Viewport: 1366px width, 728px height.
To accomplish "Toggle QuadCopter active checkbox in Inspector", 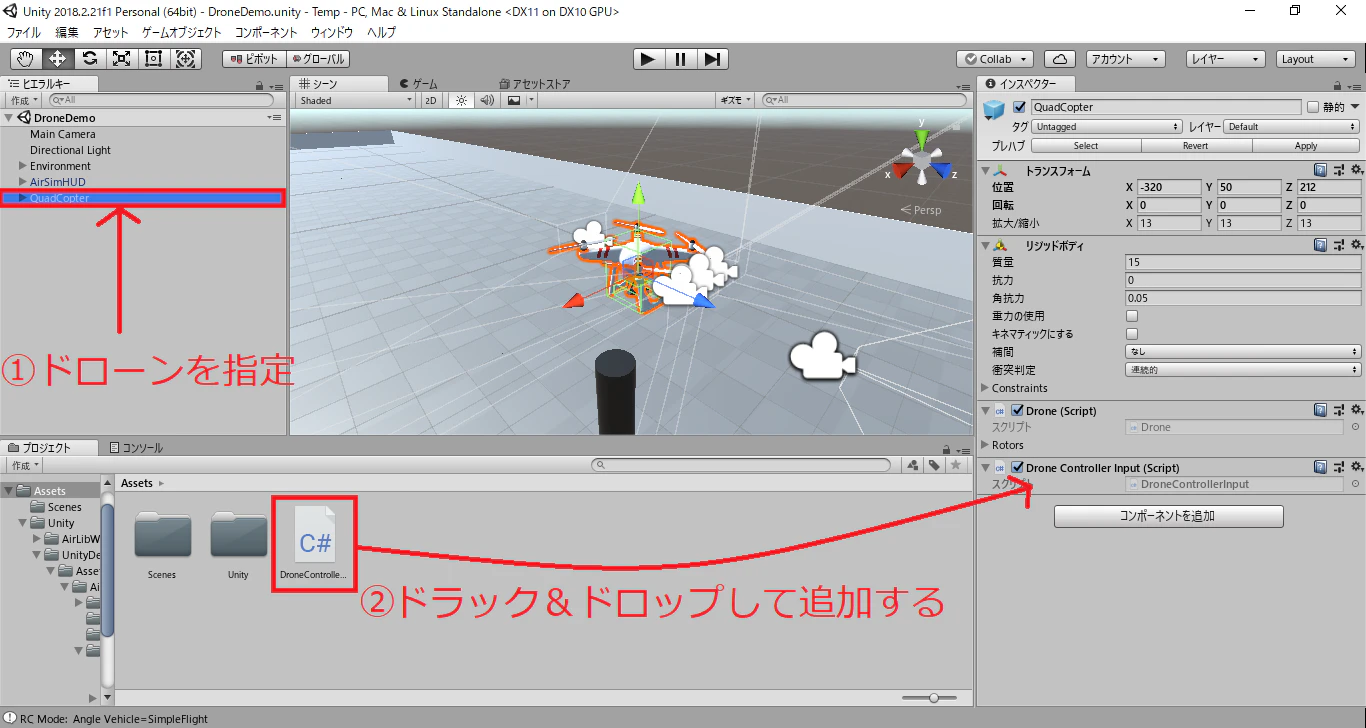I will coord(1019,107).
